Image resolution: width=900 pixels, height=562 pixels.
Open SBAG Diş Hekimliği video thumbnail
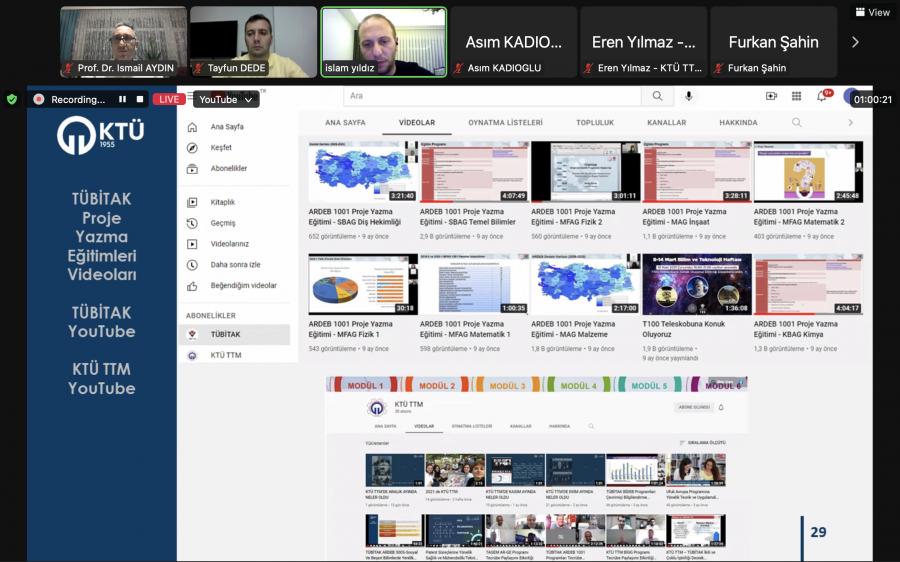363,172
